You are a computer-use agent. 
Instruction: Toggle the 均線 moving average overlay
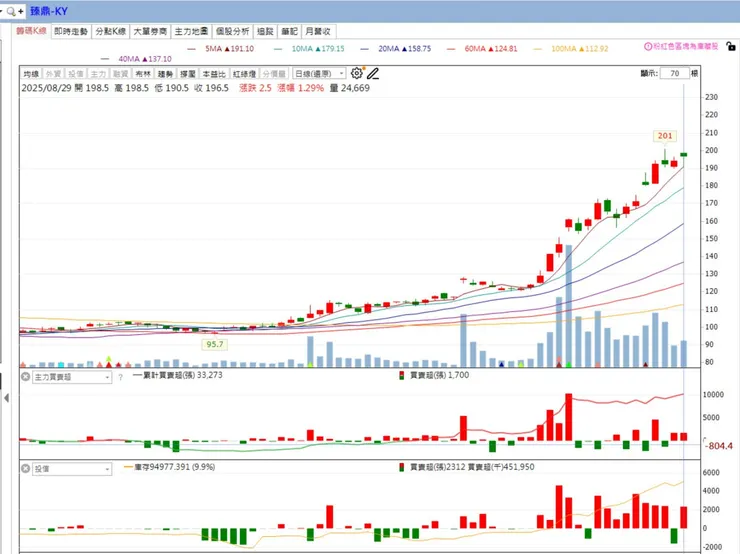(x=31, y=74)
